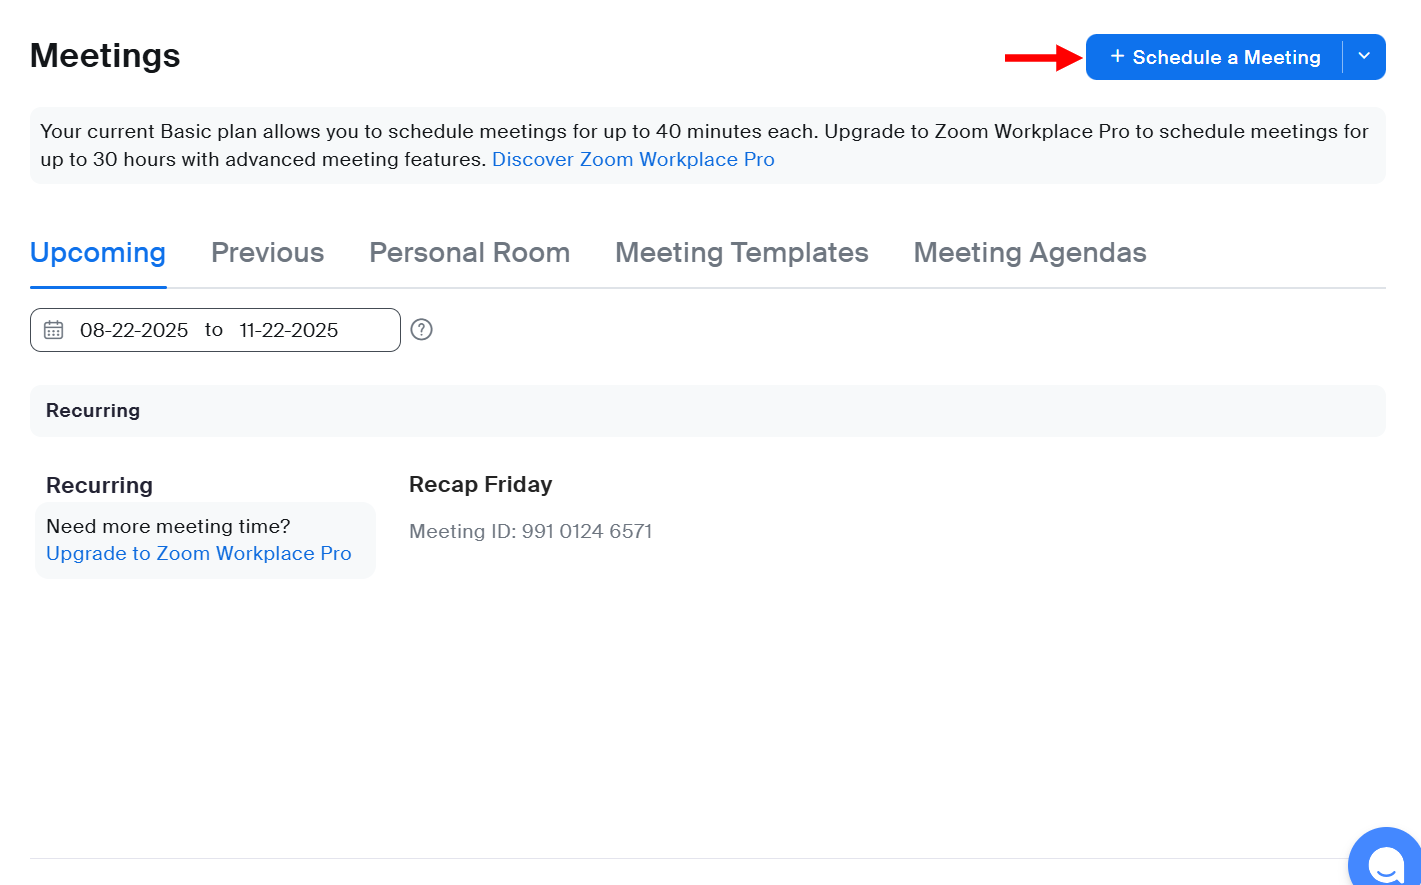
Task: Open the Recap Friday meeting details
Action: click(x=480, y=484)
